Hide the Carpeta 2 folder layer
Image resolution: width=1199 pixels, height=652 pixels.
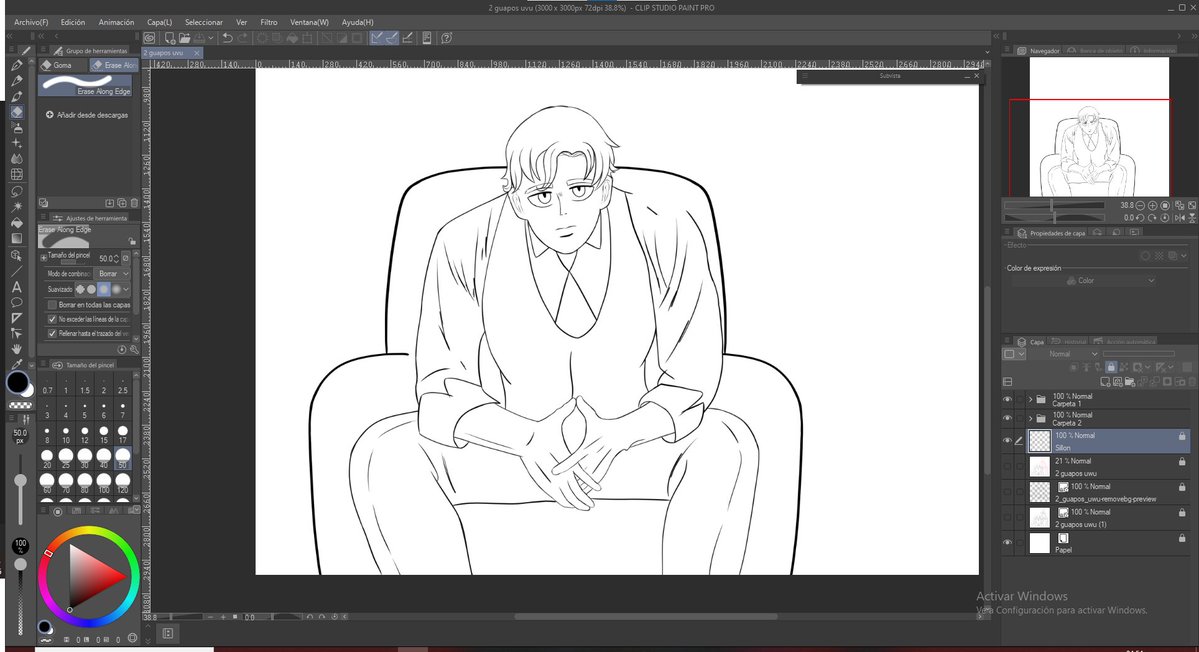point(1007,418)
